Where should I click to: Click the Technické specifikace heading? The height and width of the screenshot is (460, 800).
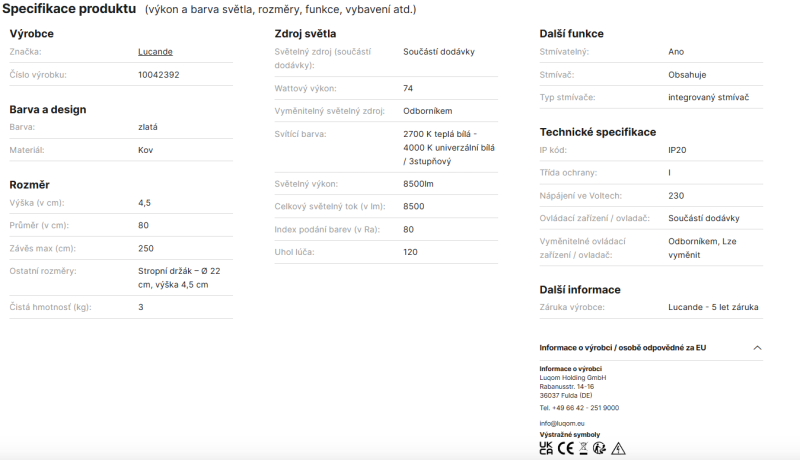pos(597,132)
